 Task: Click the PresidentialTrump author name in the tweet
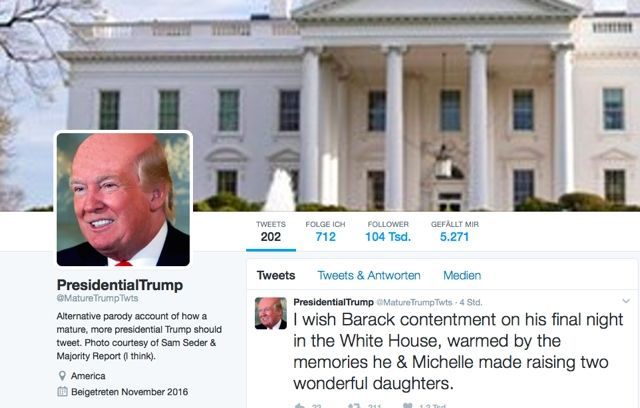pos(333,302)
